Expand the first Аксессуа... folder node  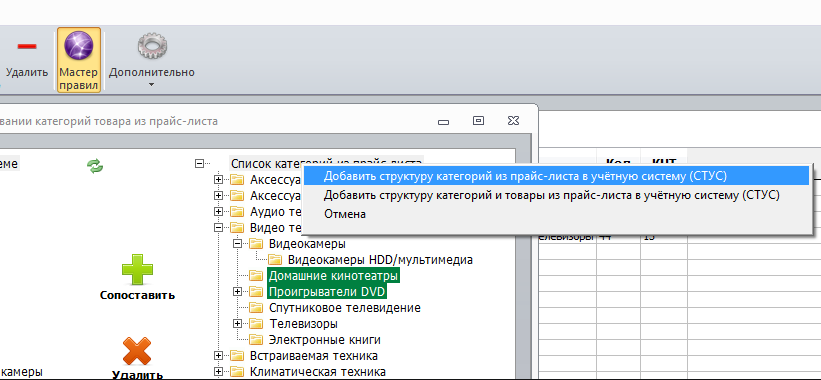(218, 180)
